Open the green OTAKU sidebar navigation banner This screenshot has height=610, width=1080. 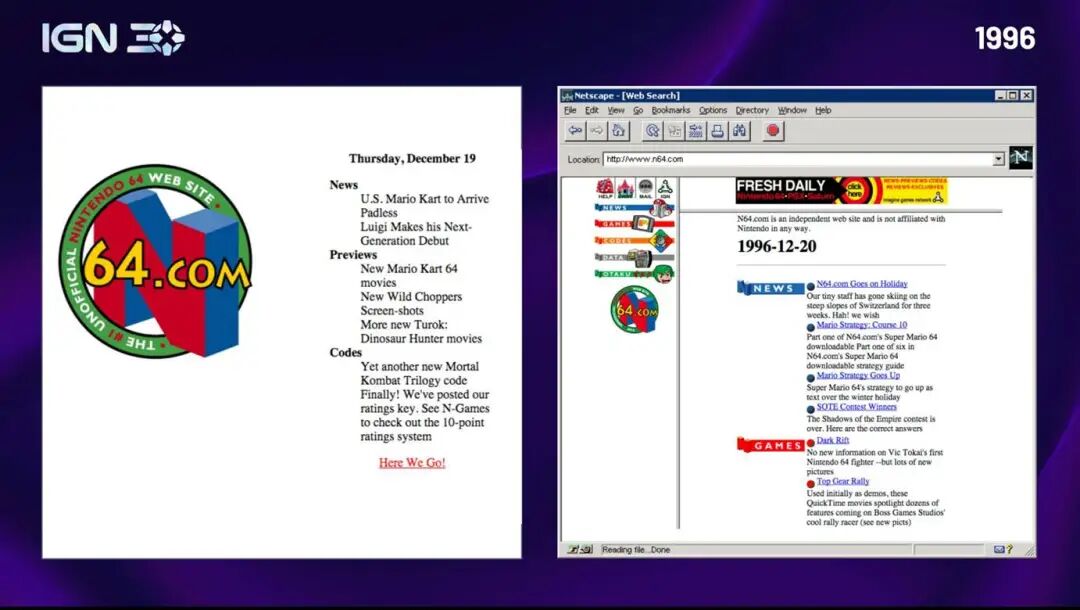(x=634, y=275)
